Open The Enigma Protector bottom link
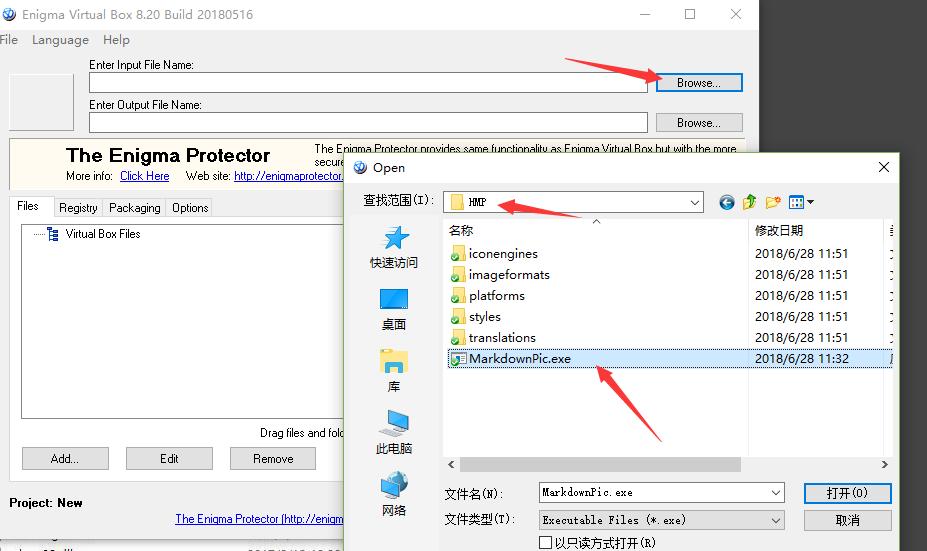927x551 pixels. (x=259, y=519)
